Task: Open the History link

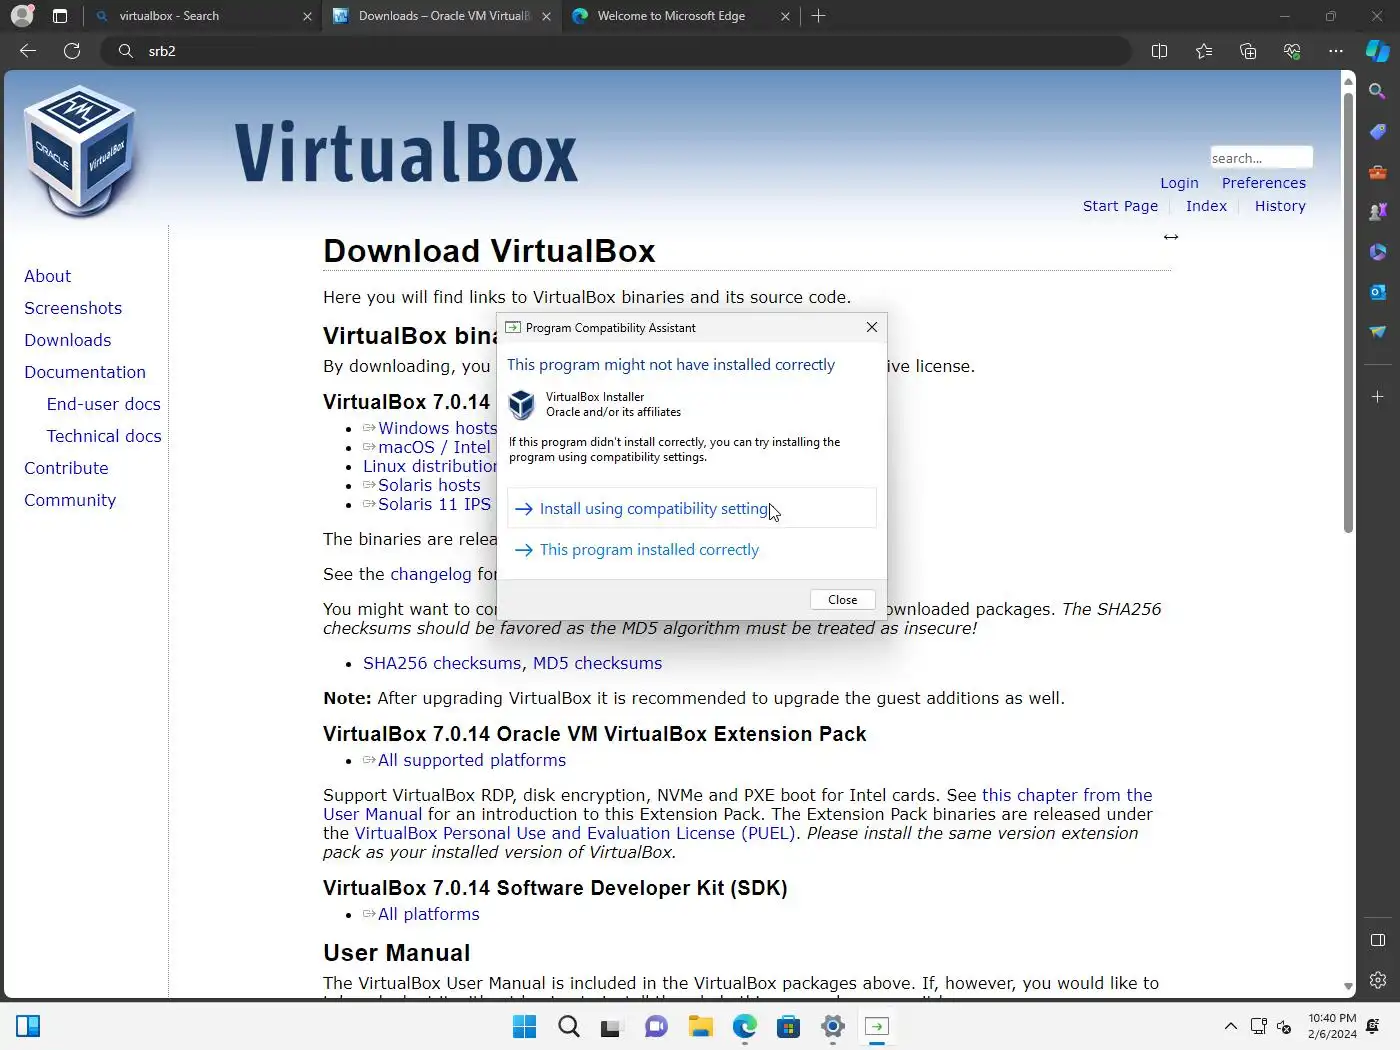Action: pos(1280,206)
